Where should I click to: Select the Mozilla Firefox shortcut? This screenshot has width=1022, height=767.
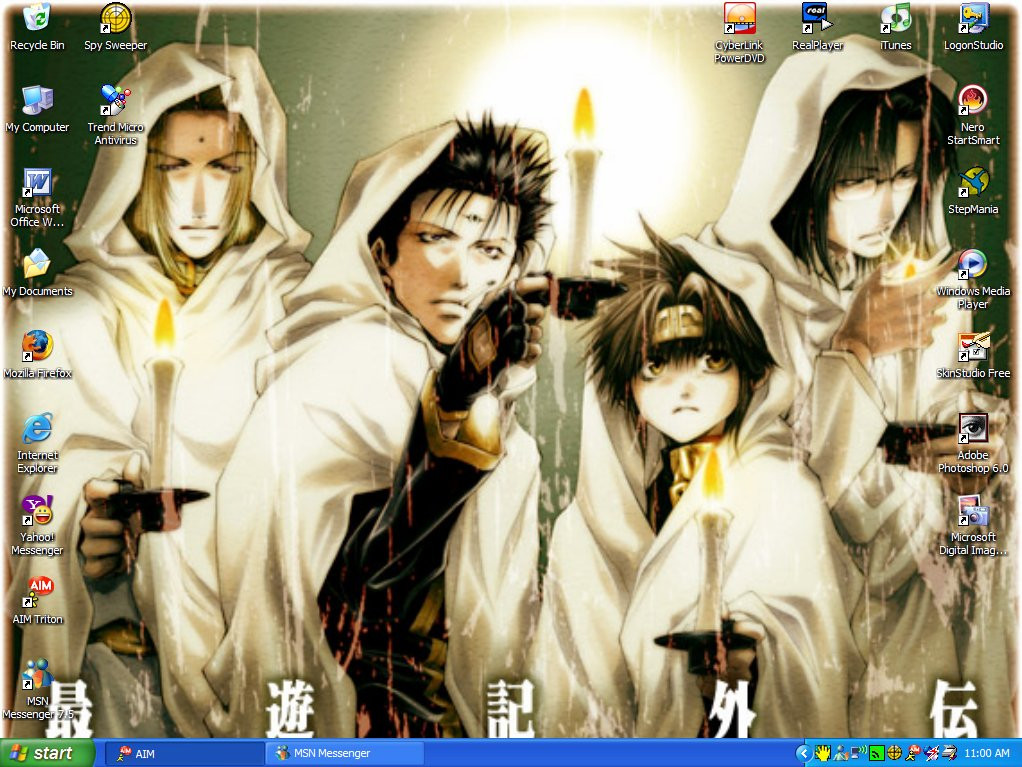click(37, 355)
